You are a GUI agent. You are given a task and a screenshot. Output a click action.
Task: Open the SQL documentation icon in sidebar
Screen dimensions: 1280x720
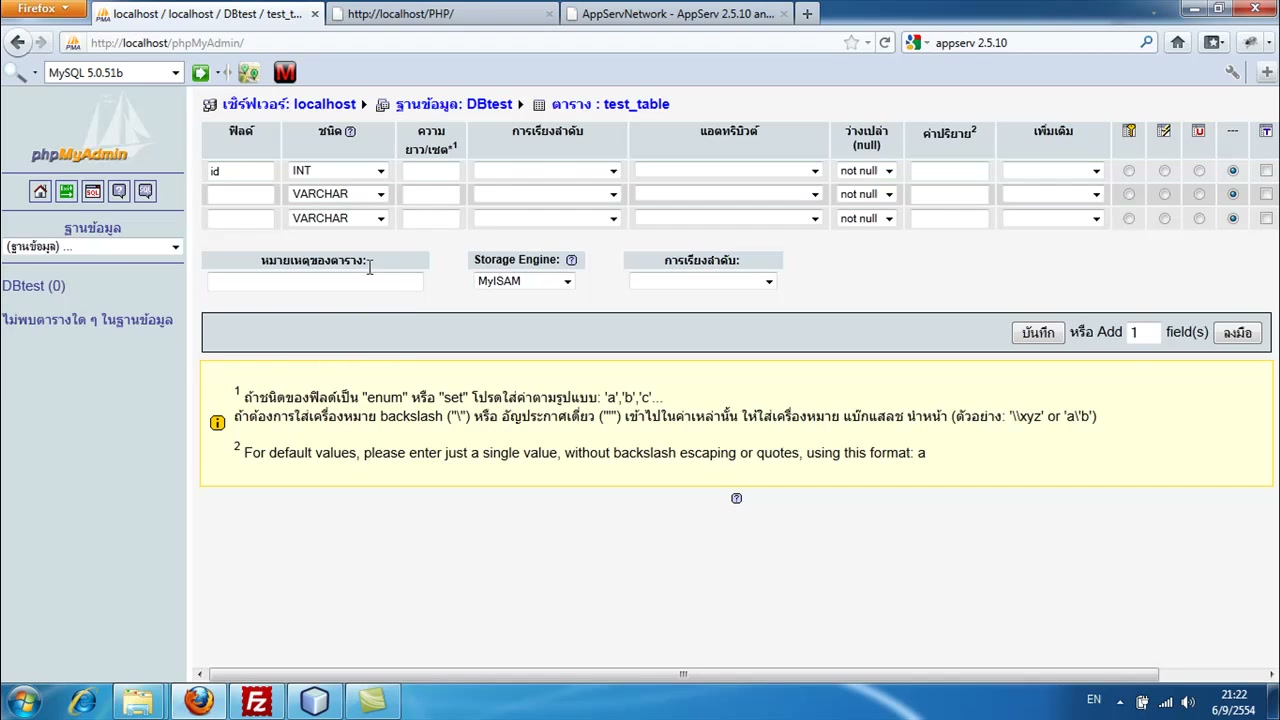145,191
